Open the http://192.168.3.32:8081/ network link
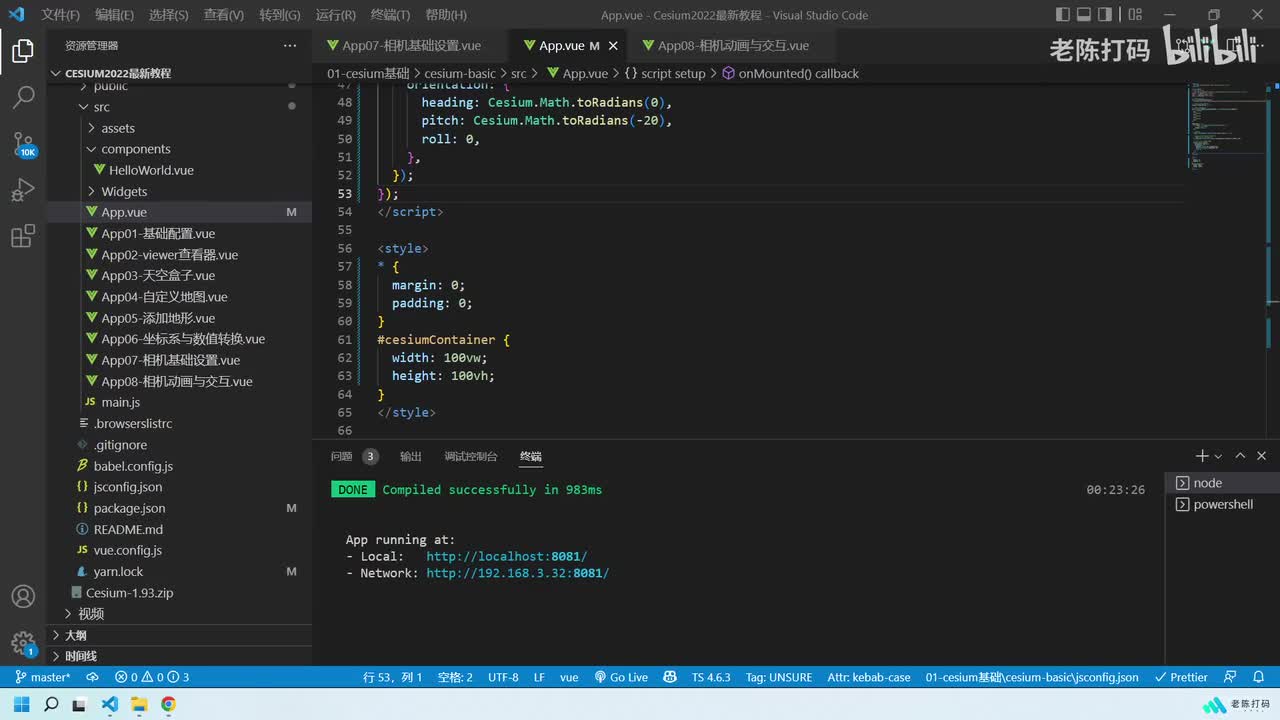1280x720 pixels. pos(517,573)
